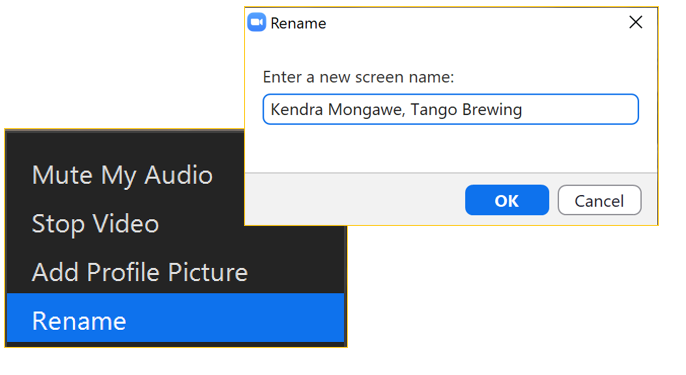Screen dimensions: 686x375
Task: Cancel the Rename dialog
Action: [599, 200]
